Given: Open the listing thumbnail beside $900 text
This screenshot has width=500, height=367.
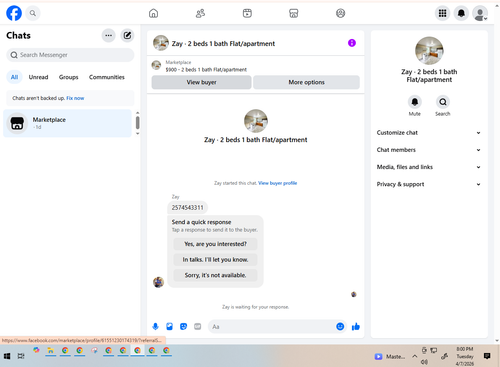Looking at the screenshot, I should [156, 65].
